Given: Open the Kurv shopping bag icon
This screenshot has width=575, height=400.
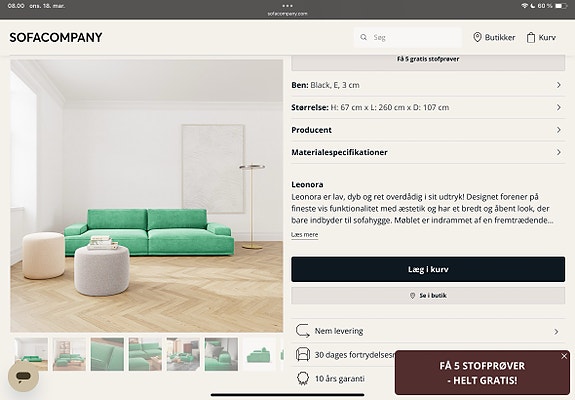Looking at the screenshot, I should click(531, 37).
